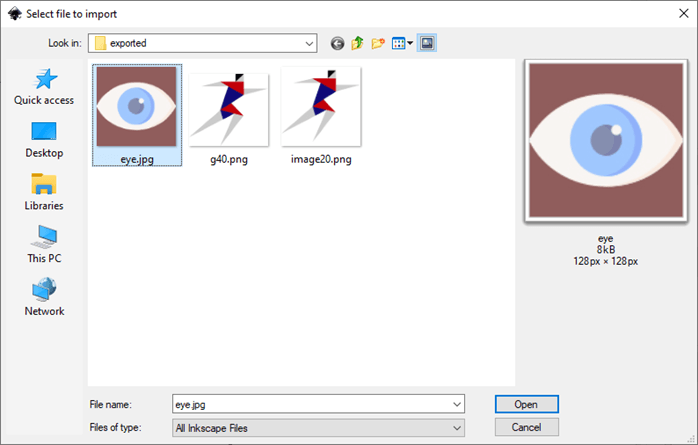Open the View menu icon
Image resolution: width=698 pixels, height=445 pixels.
(x=402, y=43)
